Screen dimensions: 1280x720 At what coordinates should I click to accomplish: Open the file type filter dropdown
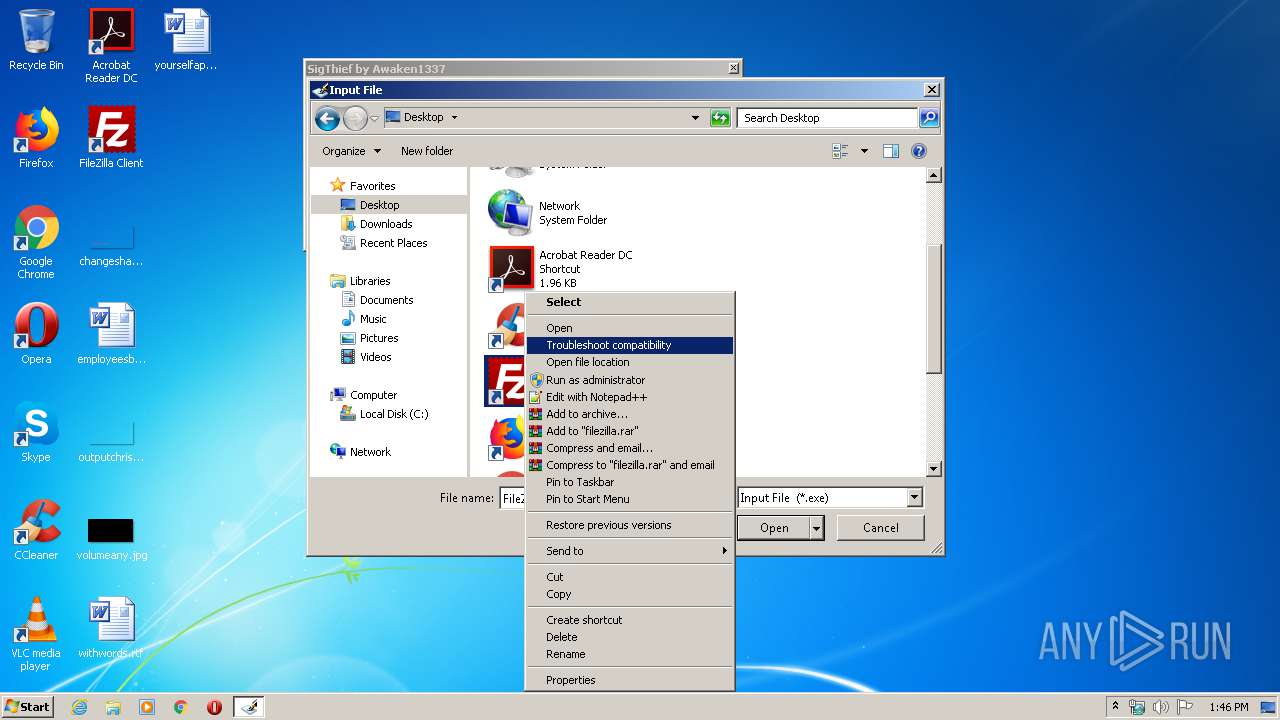pos(914,498)
